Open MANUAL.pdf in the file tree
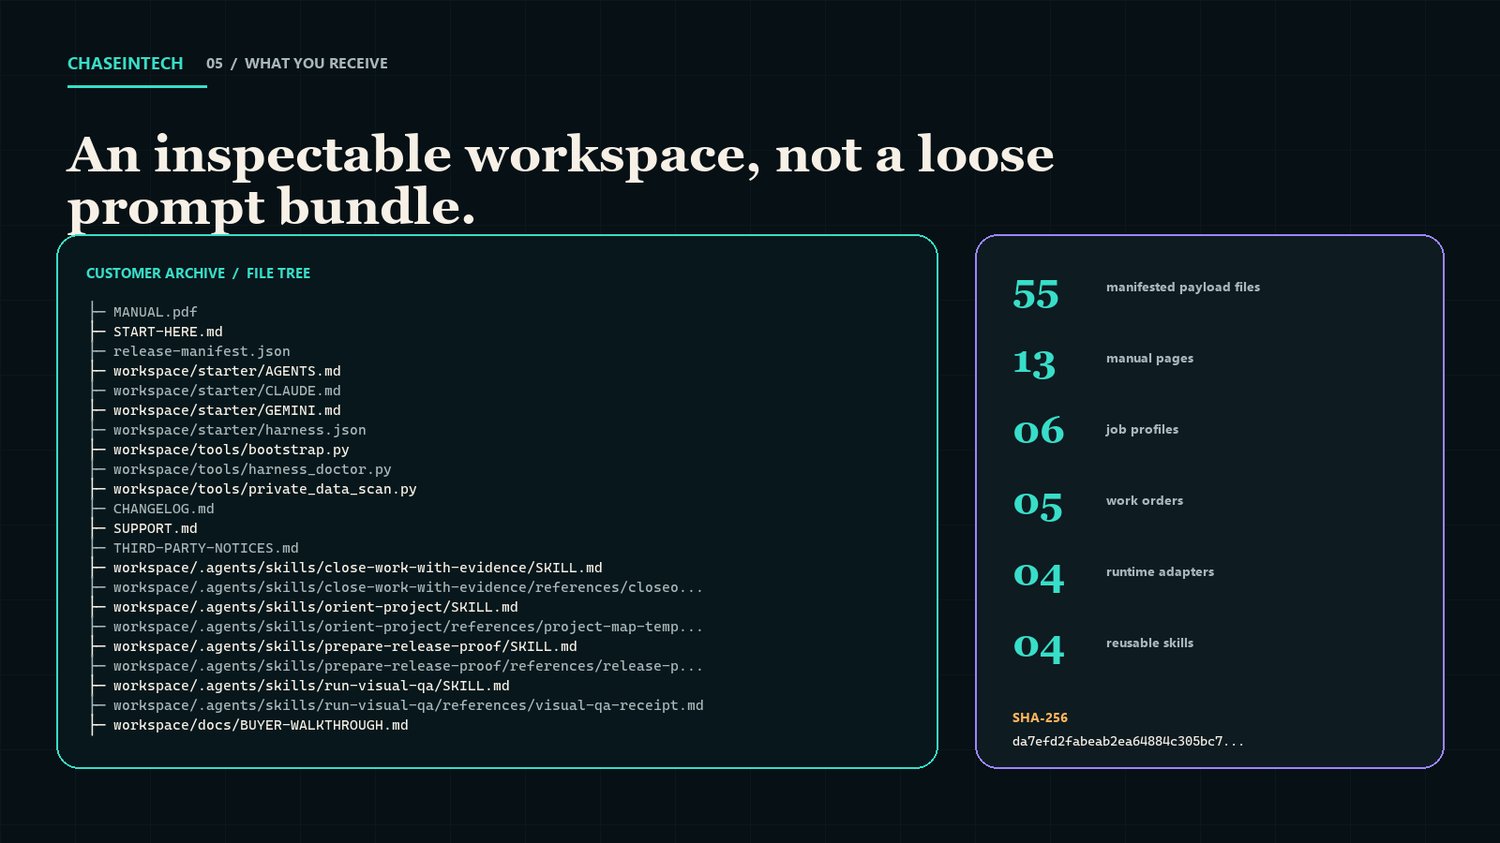 coord(155,312)
